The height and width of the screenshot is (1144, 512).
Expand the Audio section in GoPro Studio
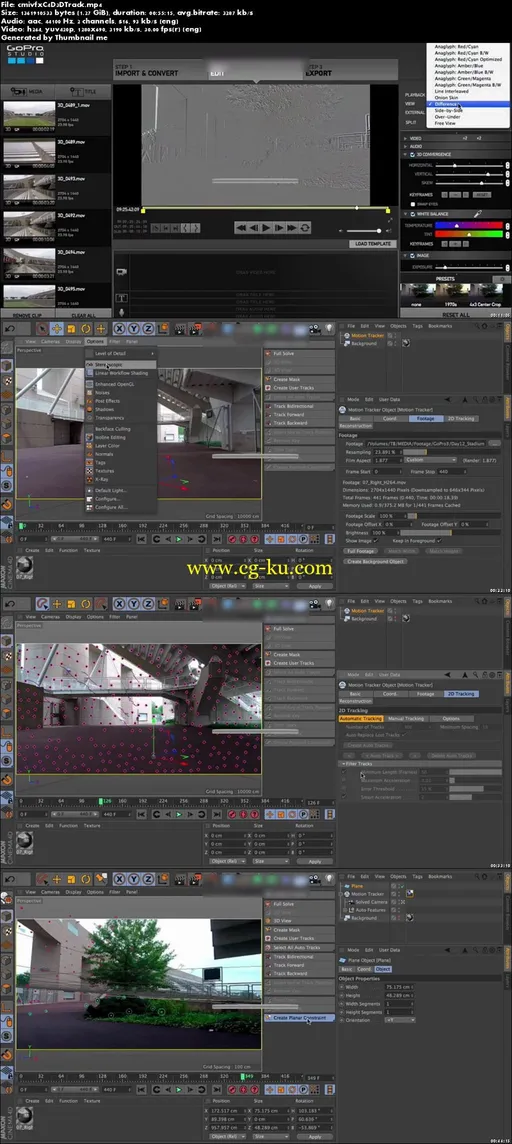(x=406, y=146)
